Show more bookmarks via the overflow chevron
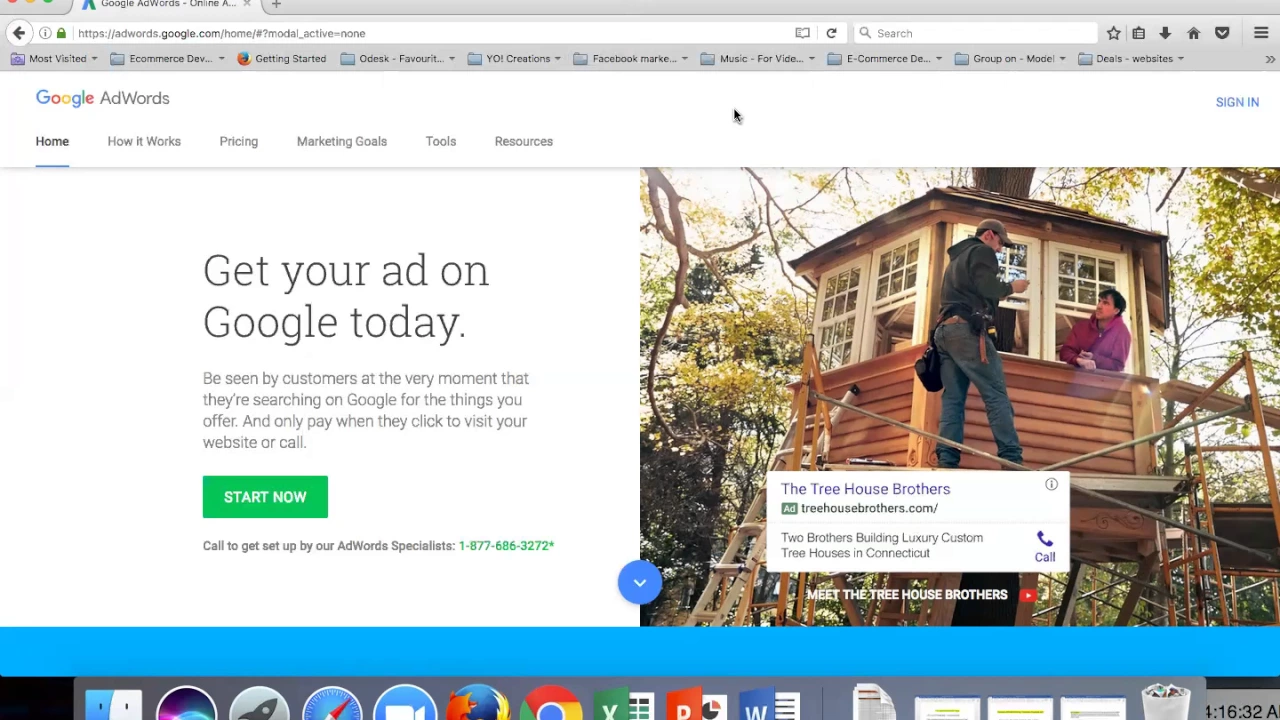This screenshot has height=720, width=1280. (1270, 59)
